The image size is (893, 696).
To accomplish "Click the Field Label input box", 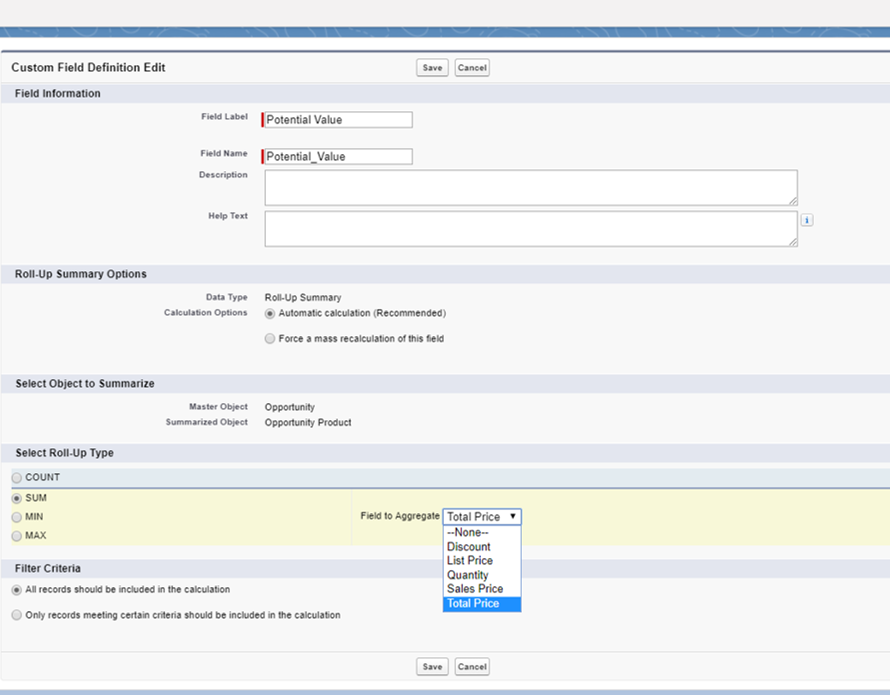I will (x=338, y=120).
